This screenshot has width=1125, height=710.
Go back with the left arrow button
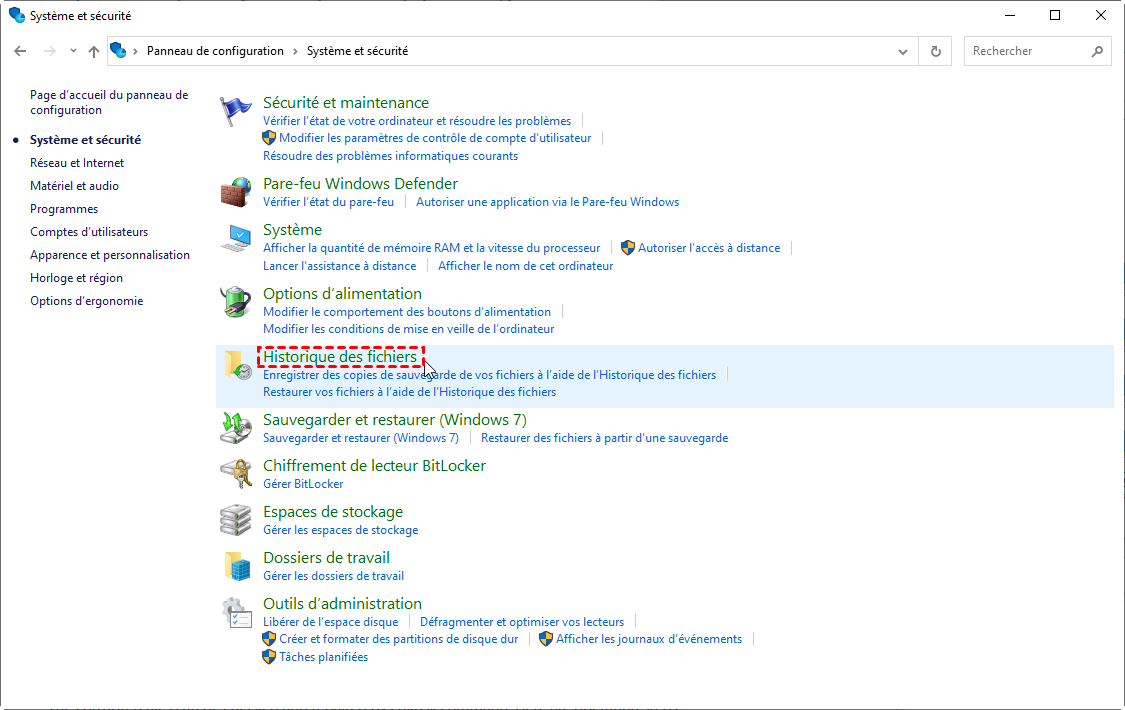pyautogui.click(x=20, y=51)
